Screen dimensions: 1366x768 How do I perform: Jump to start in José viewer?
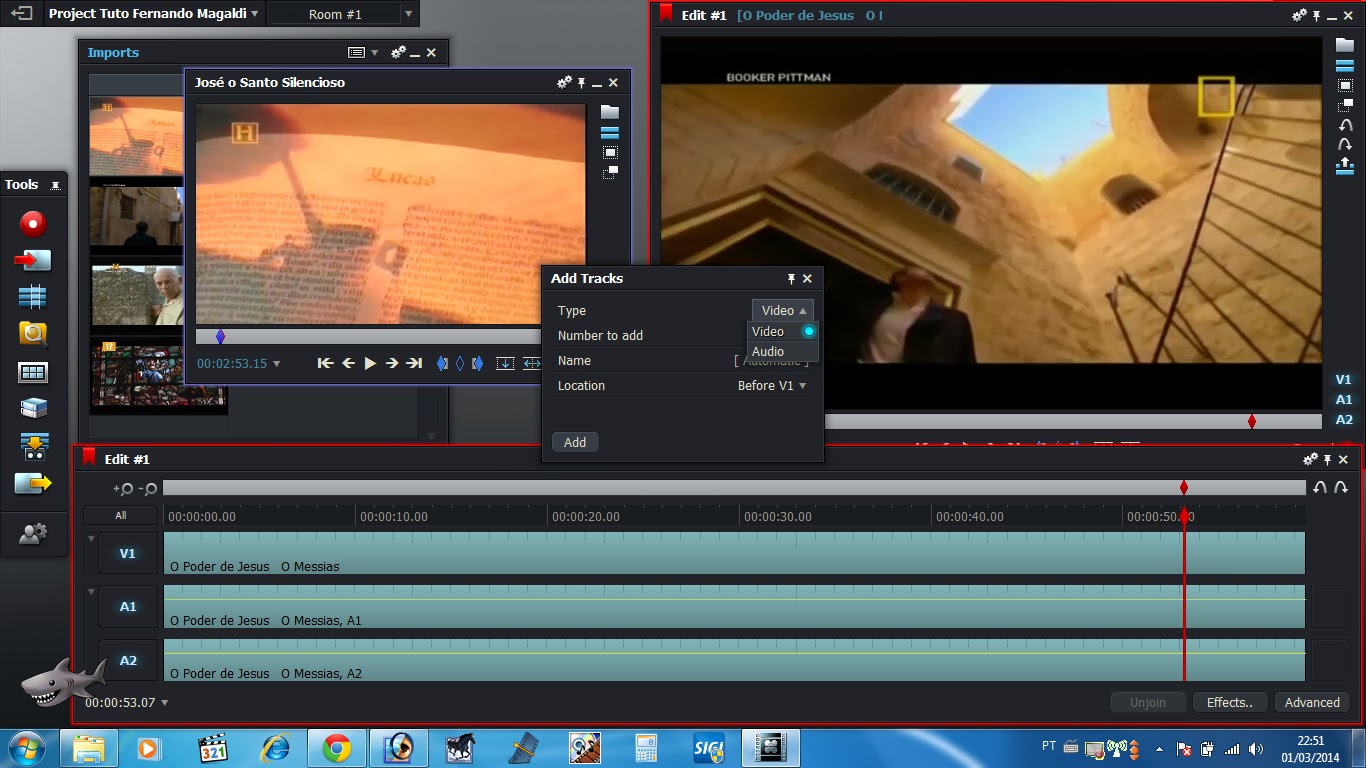point(325,364)
